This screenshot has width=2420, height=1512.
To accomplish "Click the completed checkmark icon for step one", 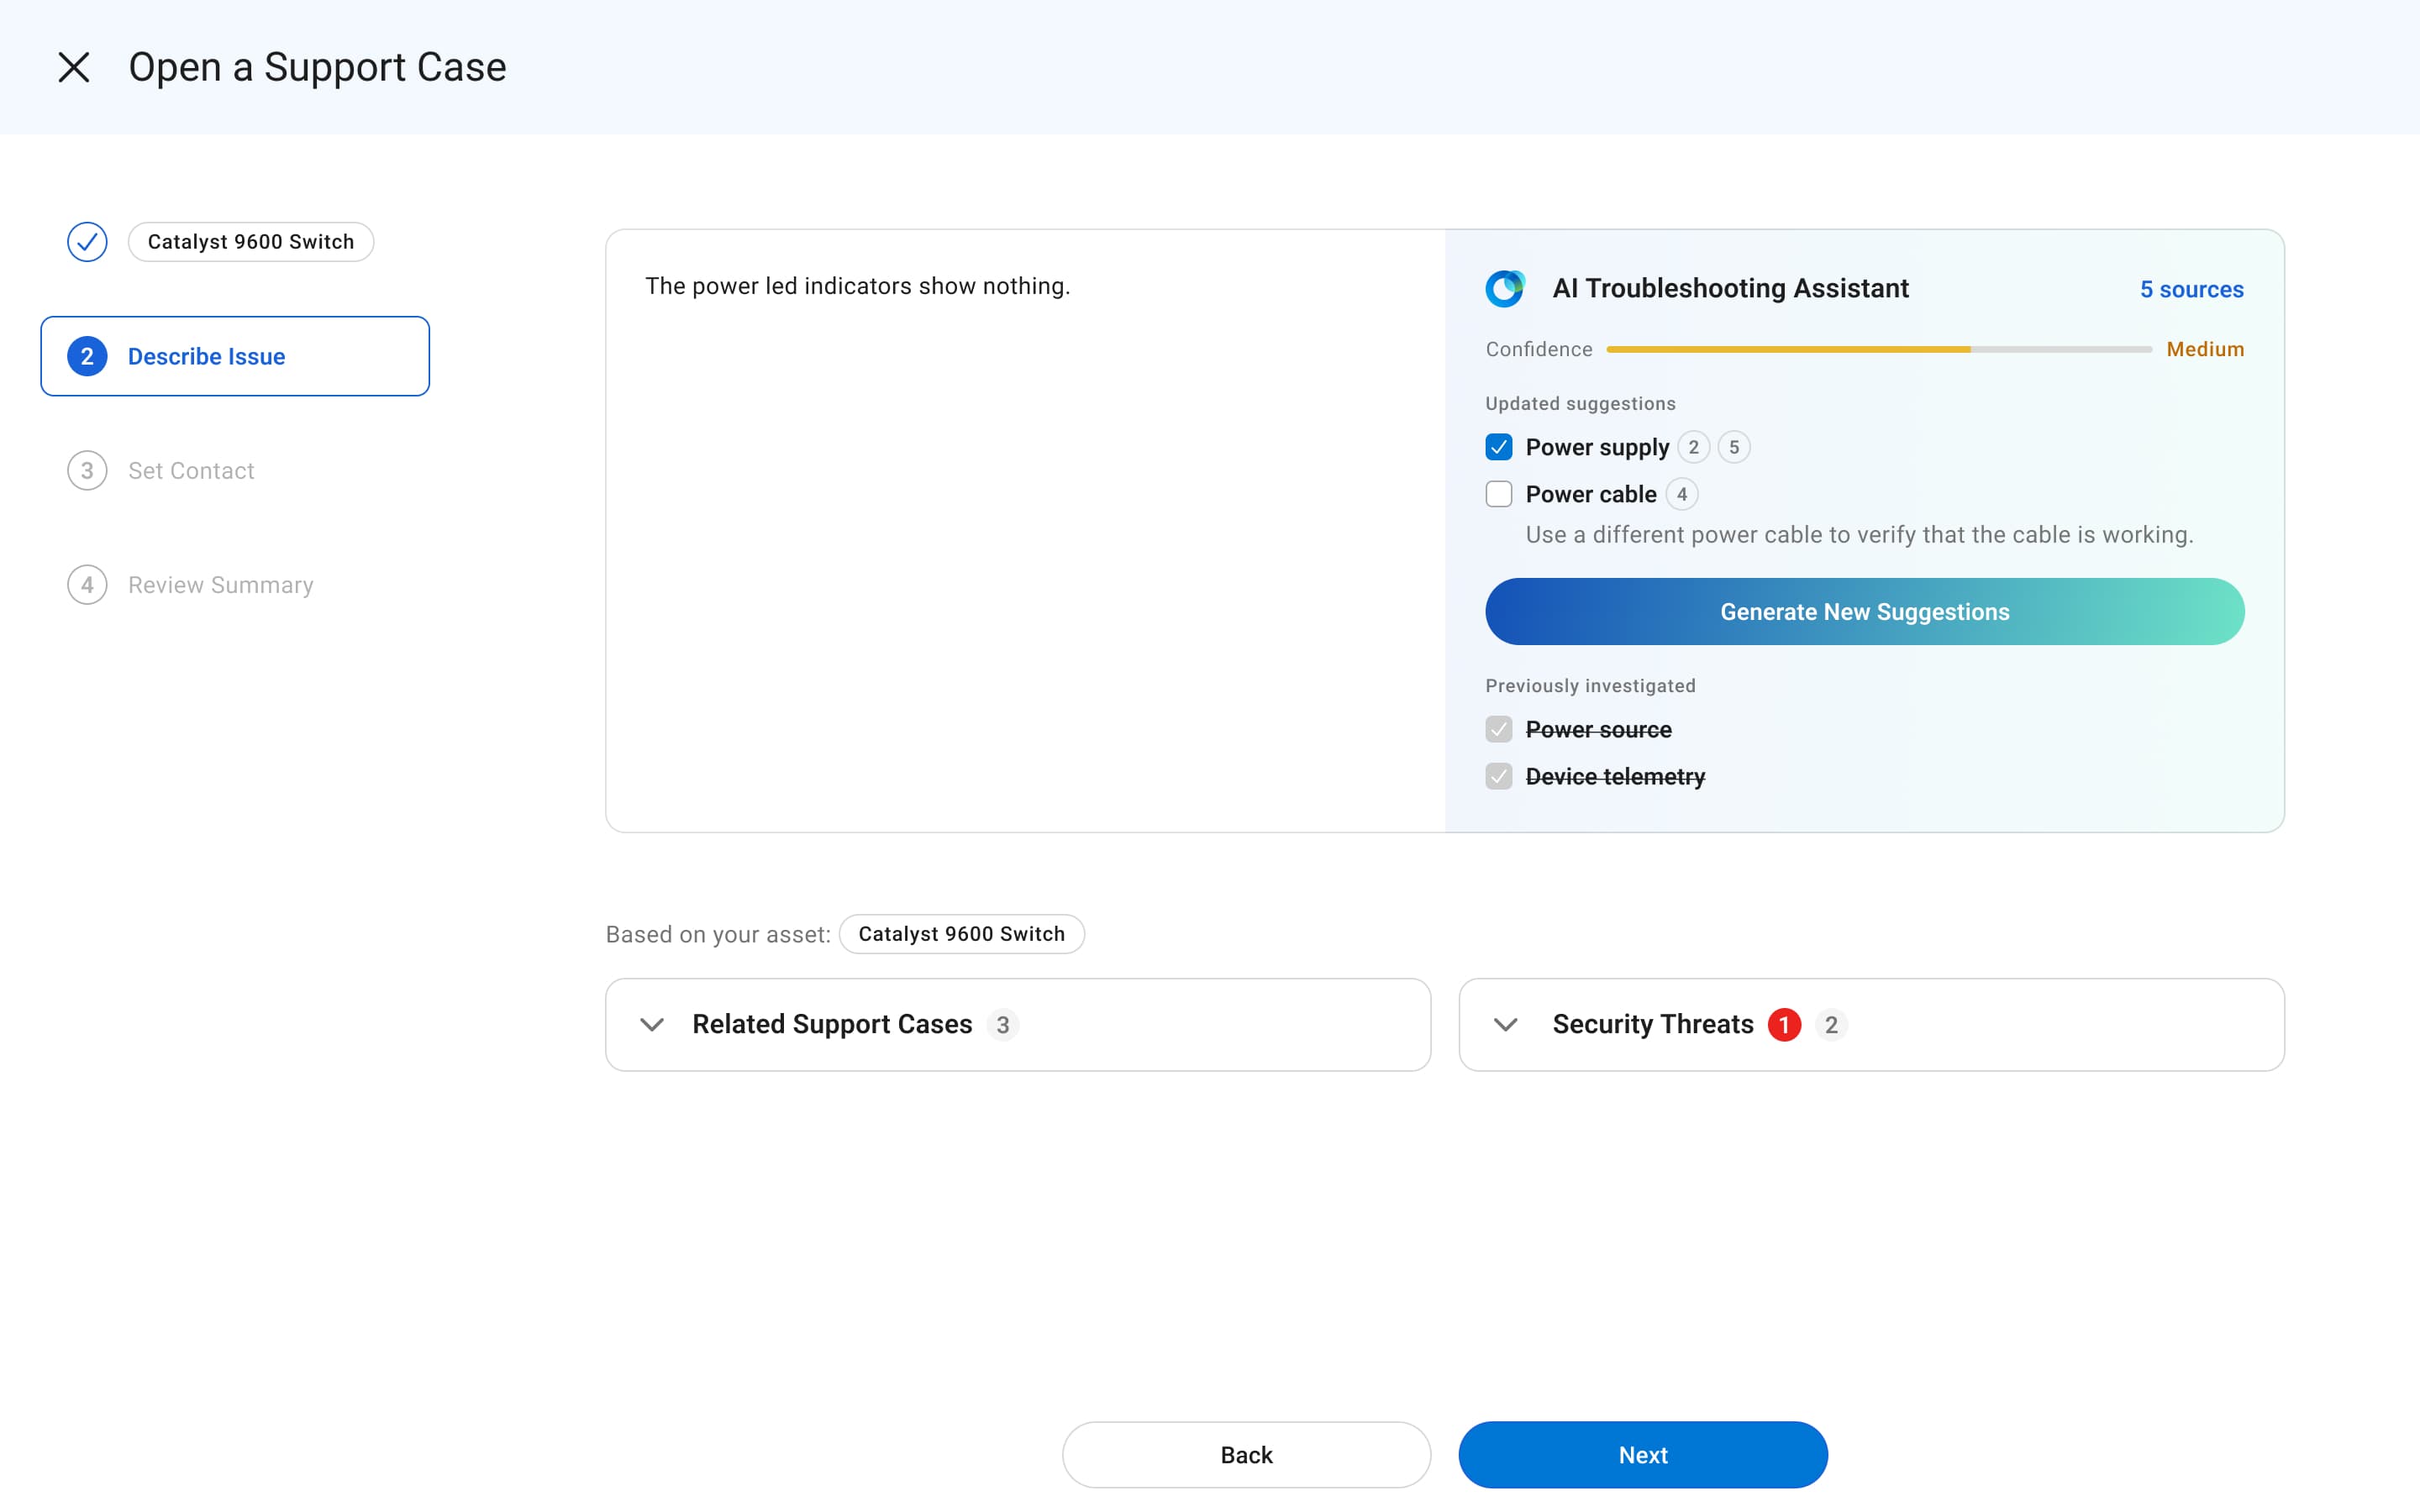I will click(86, 241).
